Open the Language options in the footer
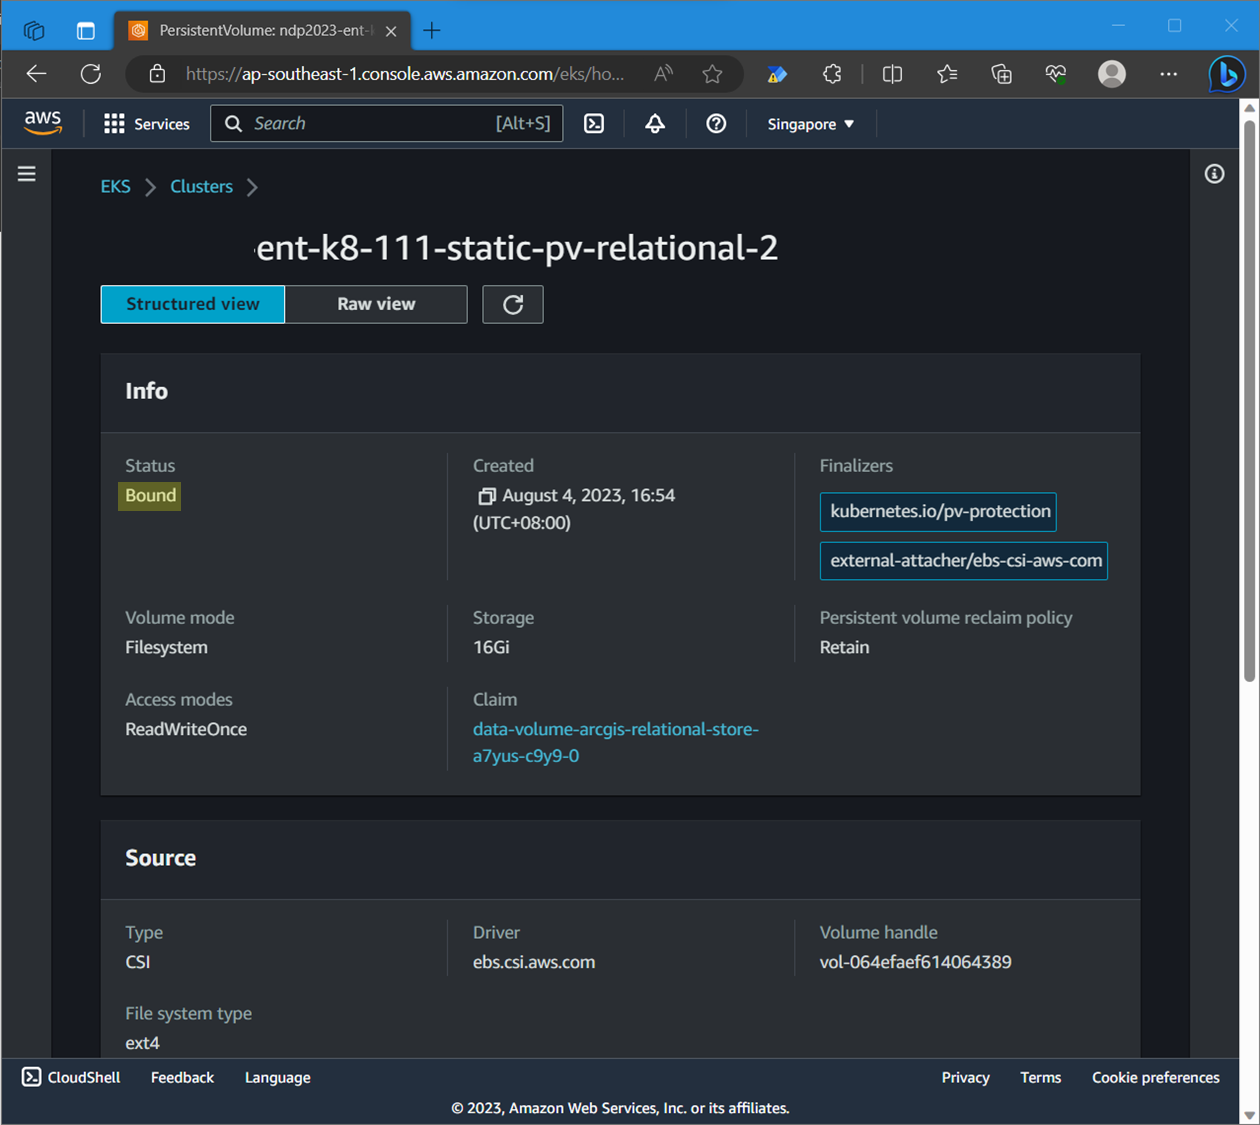This screenshot has height=1125, width=1260. click(x=277, y=1077)
